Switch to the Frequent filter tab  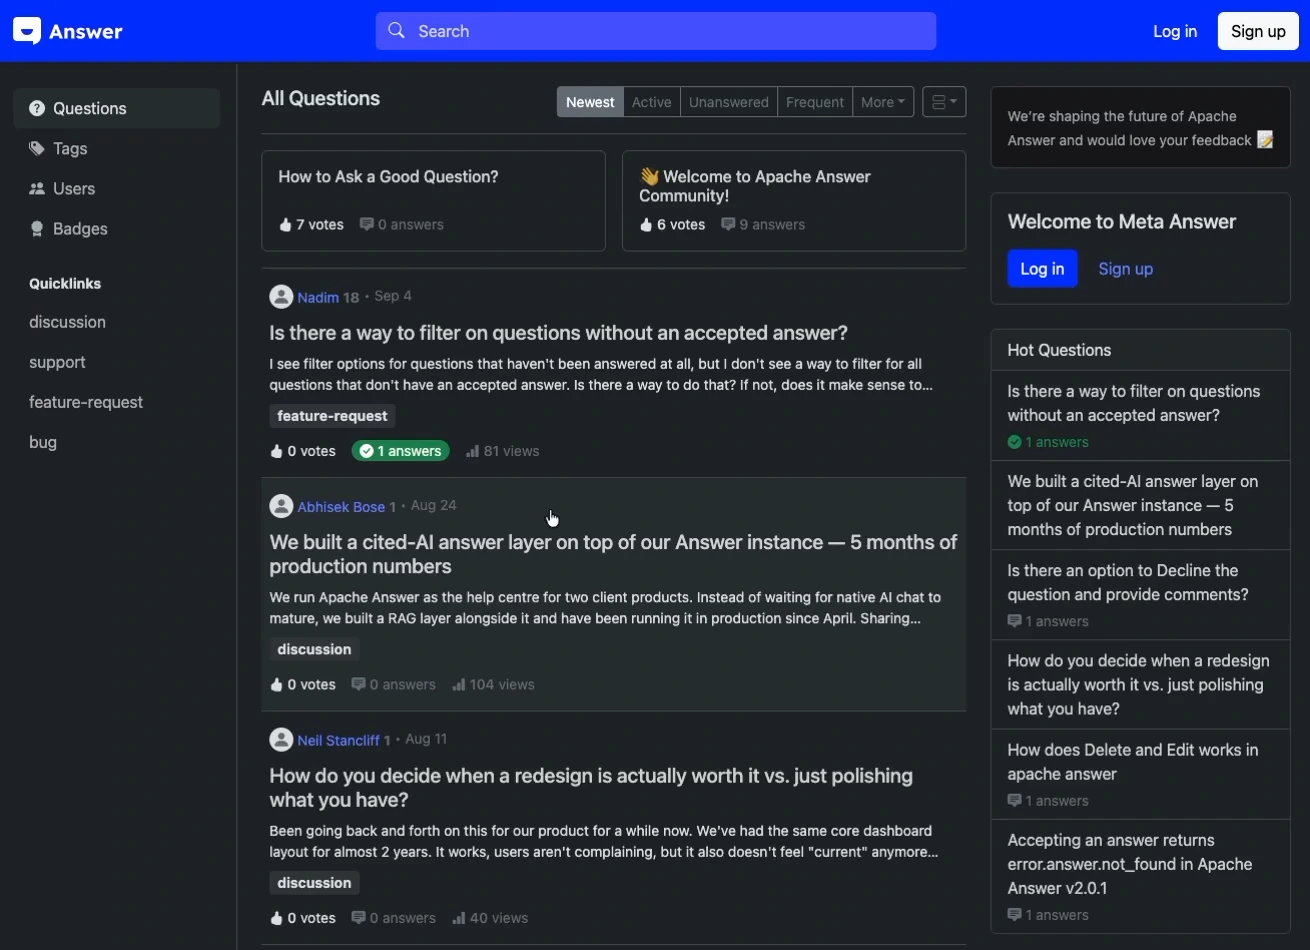click(x=814, y=102)
